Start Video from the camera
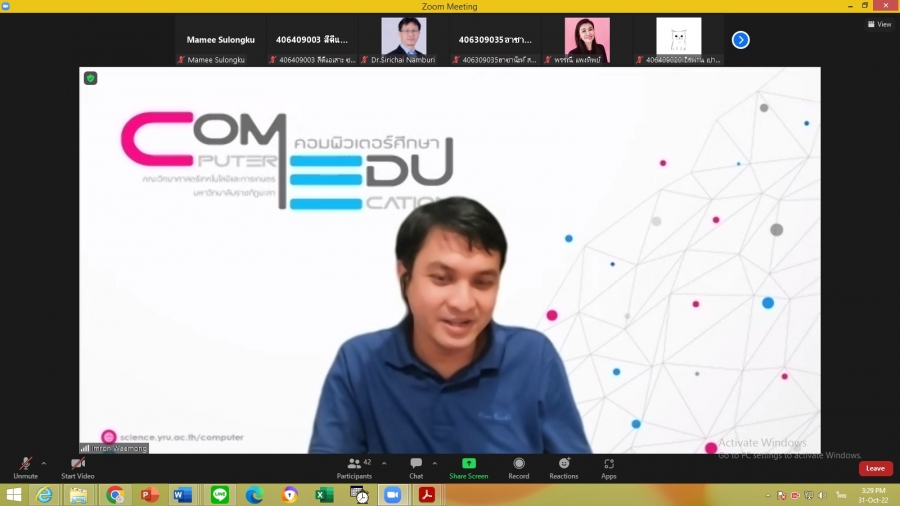 78,467
